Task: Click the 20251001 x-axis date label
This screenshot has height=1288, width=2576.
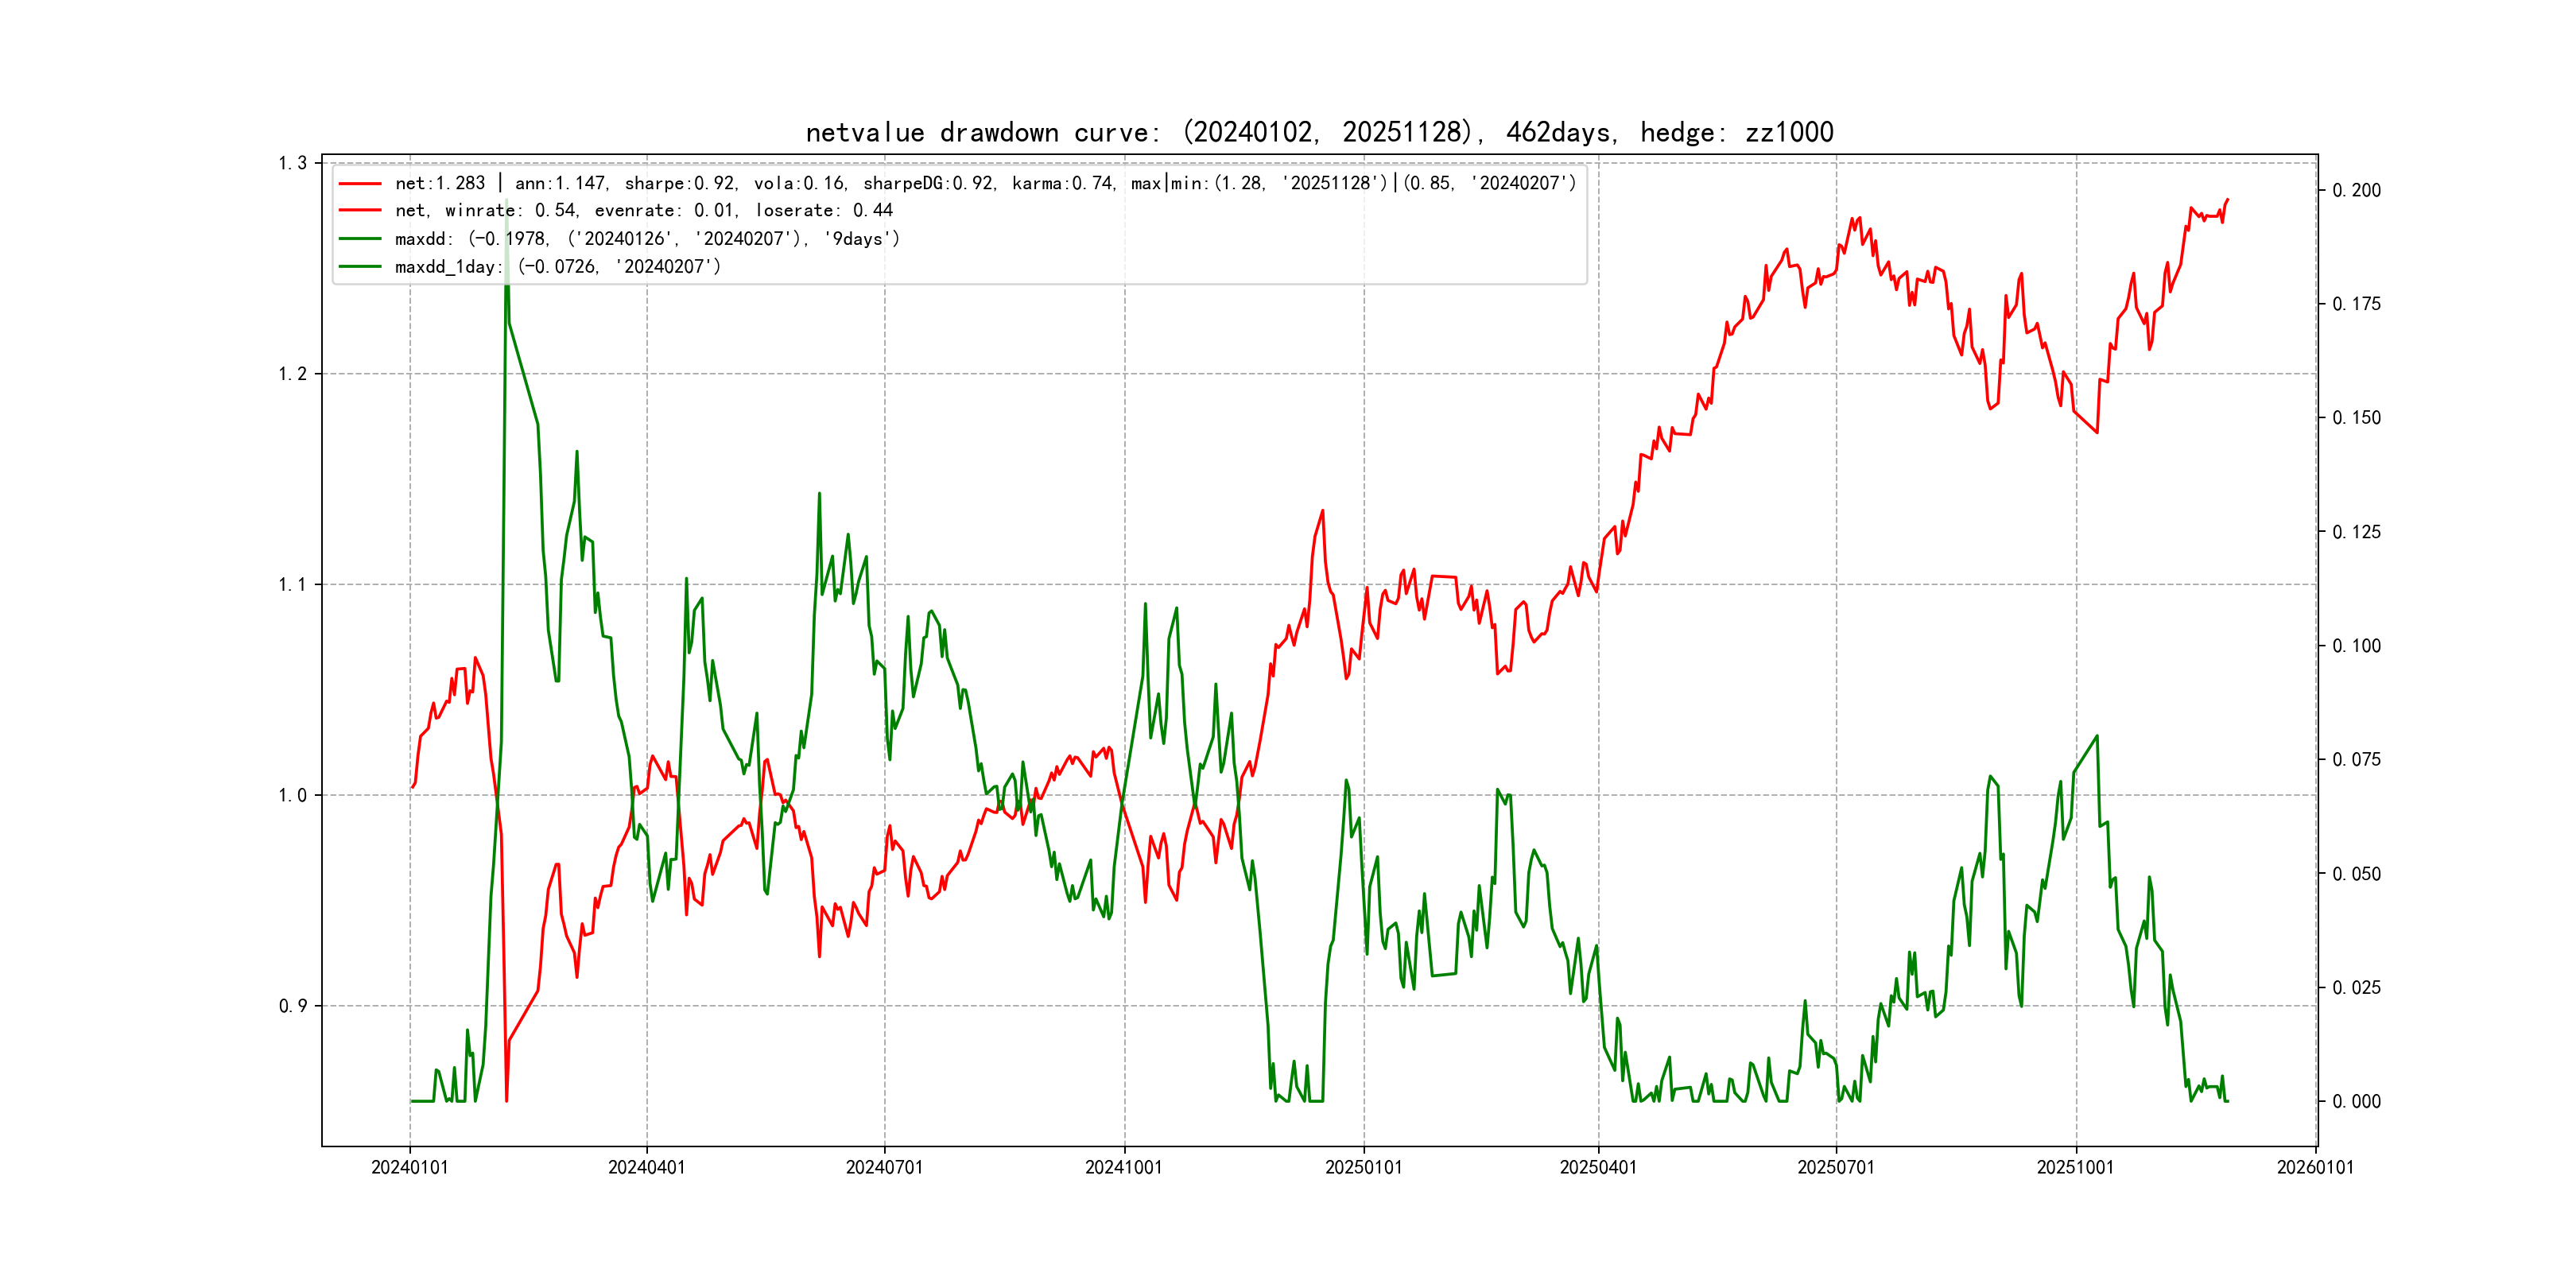Action: point(2075,1168)
